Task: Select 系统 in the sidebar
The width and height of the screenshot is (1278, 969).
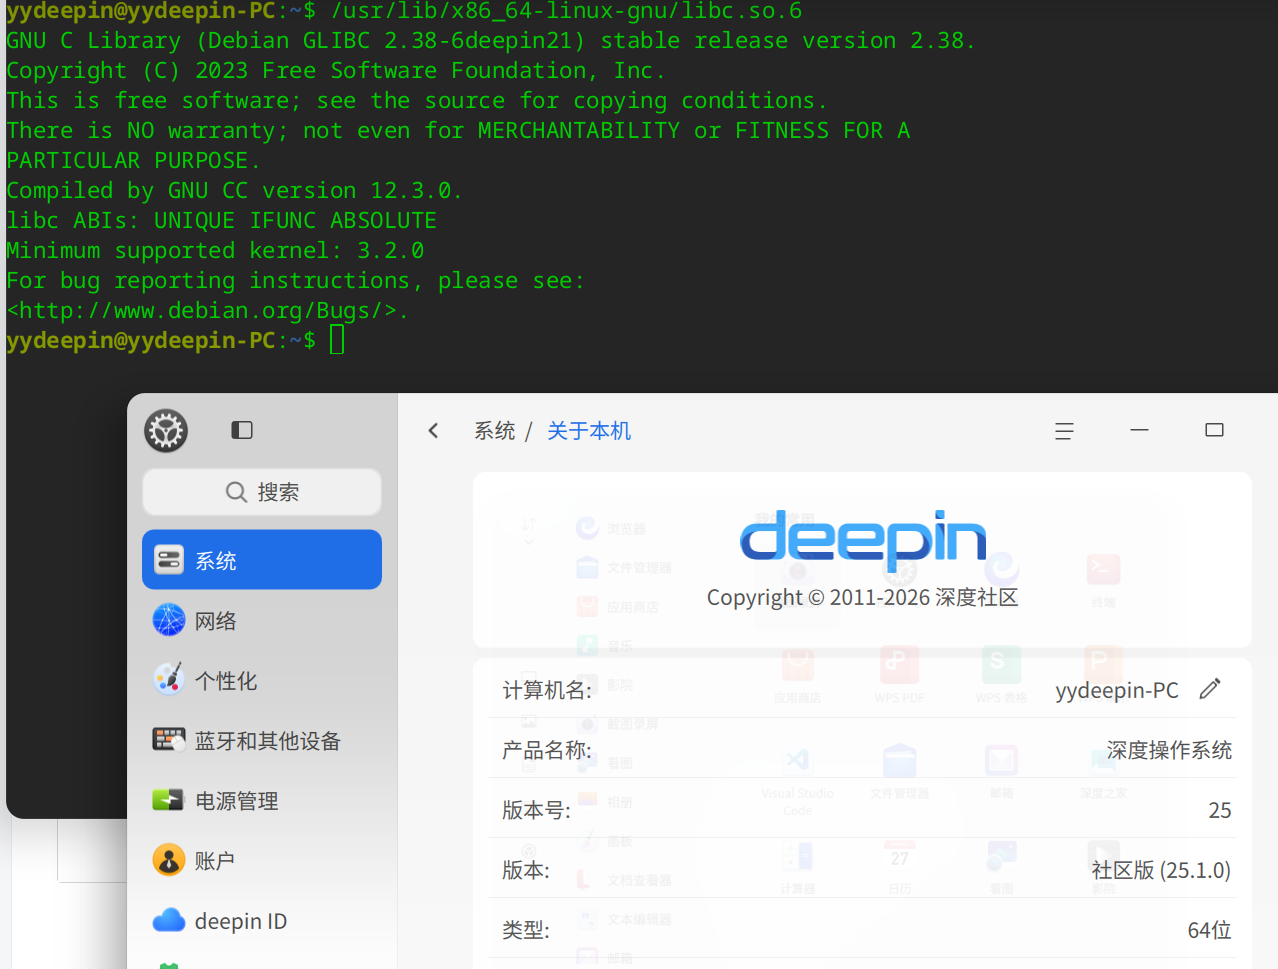Action: point(262,560)
